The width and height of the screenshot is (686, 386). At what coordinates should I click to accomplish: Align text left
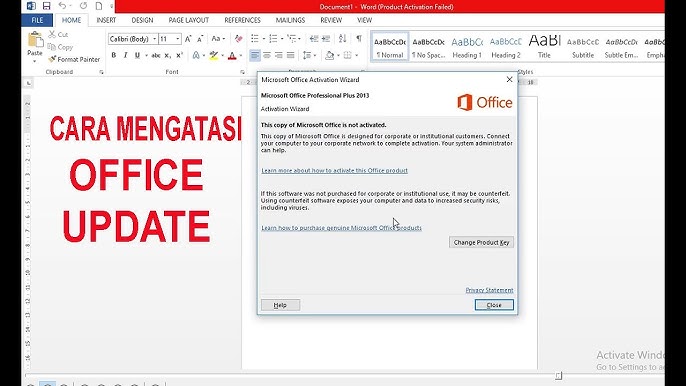point(255,55)
